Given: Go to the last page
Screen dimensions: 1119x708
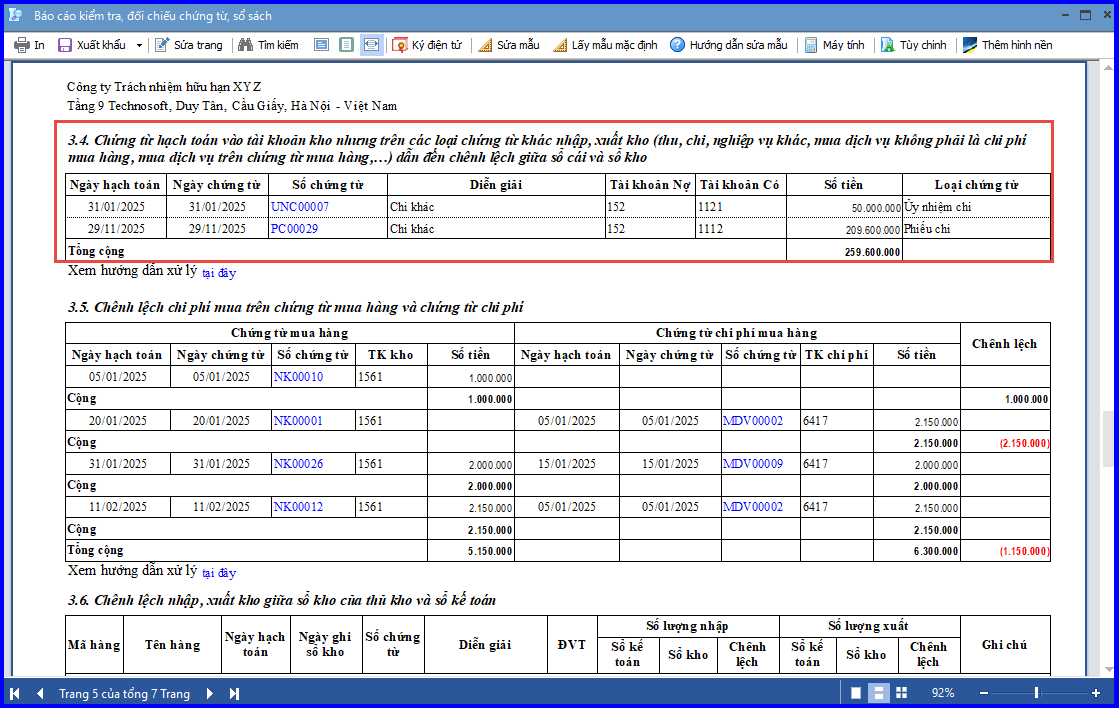Looking at the screenshot, I should 234,693.
